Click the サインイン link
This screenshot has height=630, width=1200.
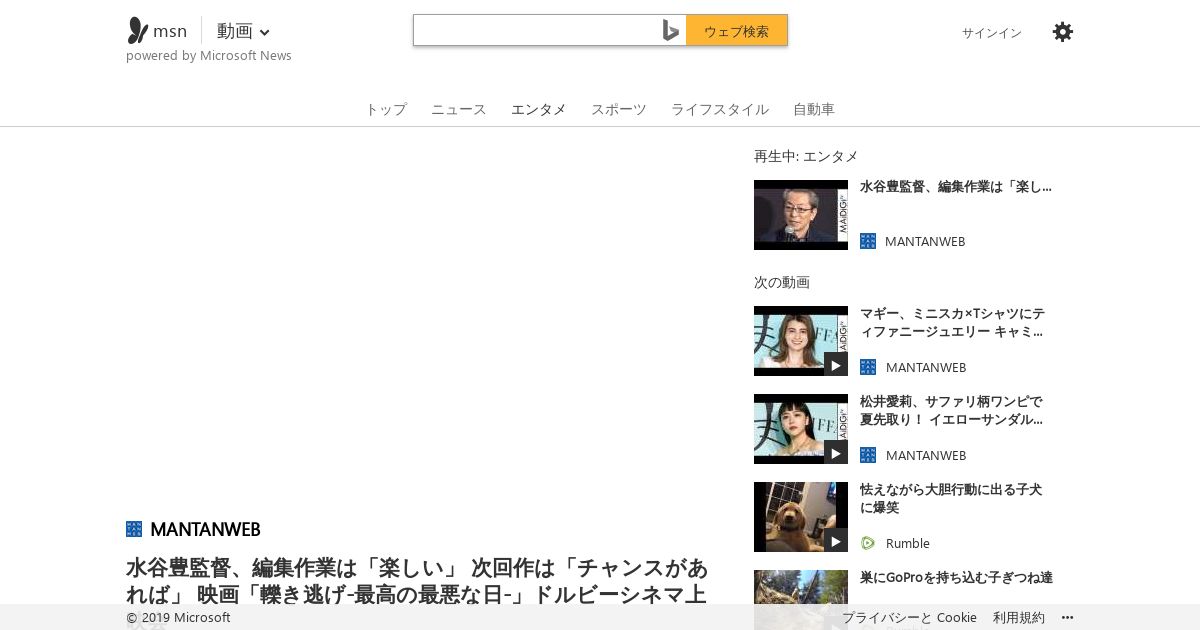click(x=992, y=33)
